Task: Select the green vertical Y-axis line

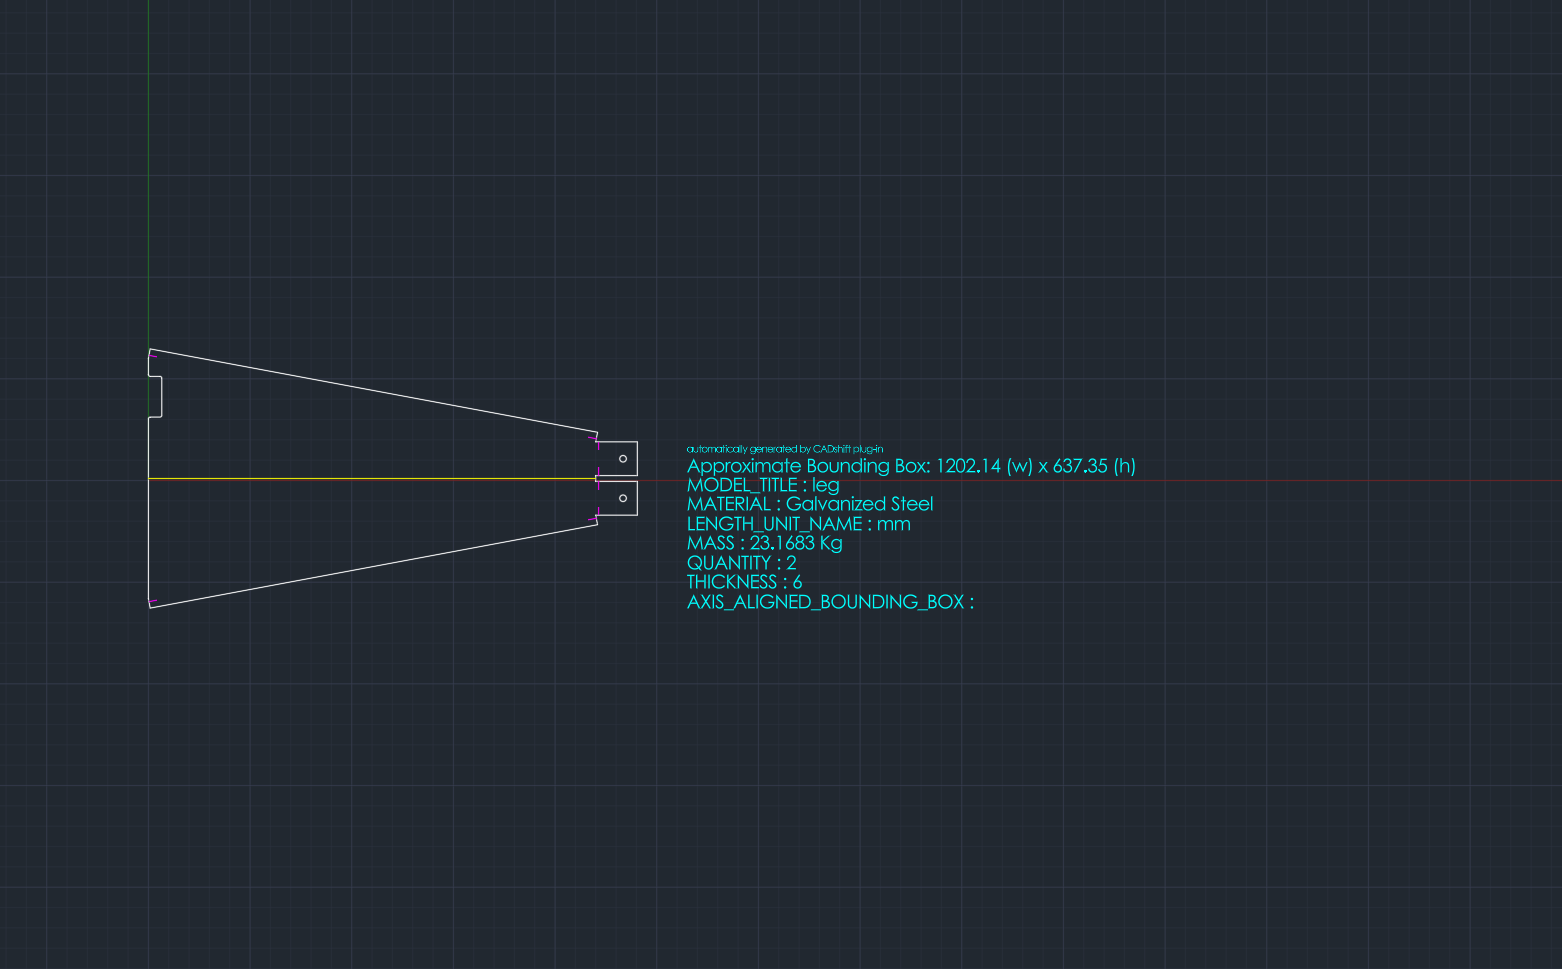Action: [x=149, y=150]
